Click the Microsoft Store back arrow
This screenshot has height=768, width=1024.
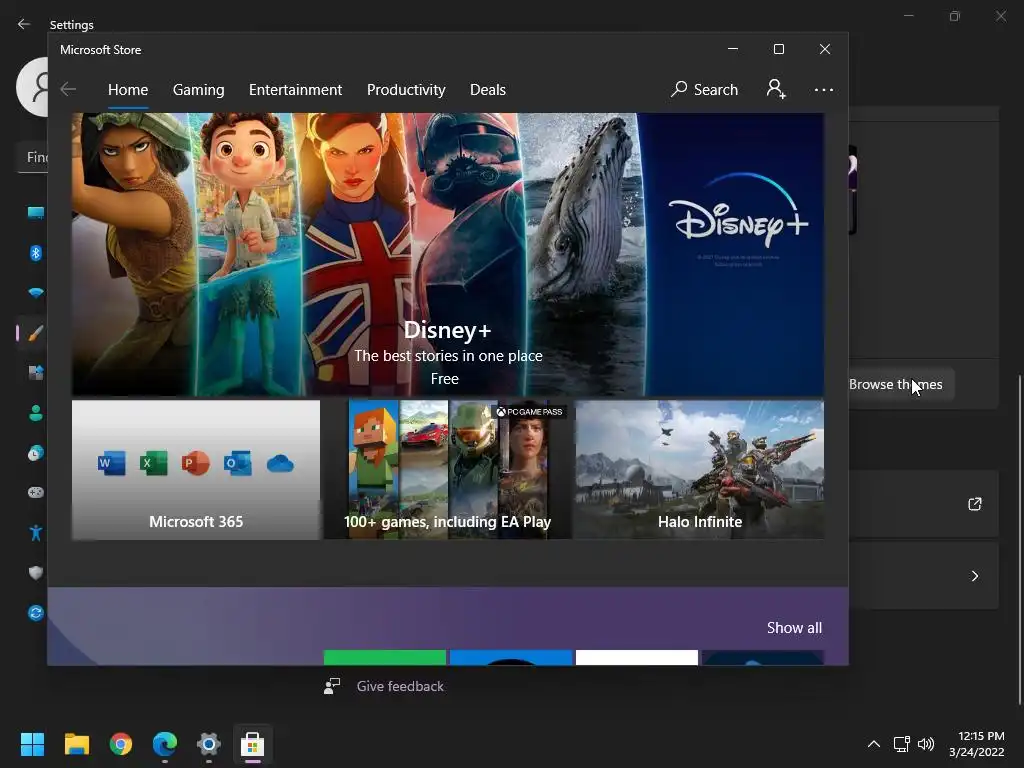[x=68, y=89]
